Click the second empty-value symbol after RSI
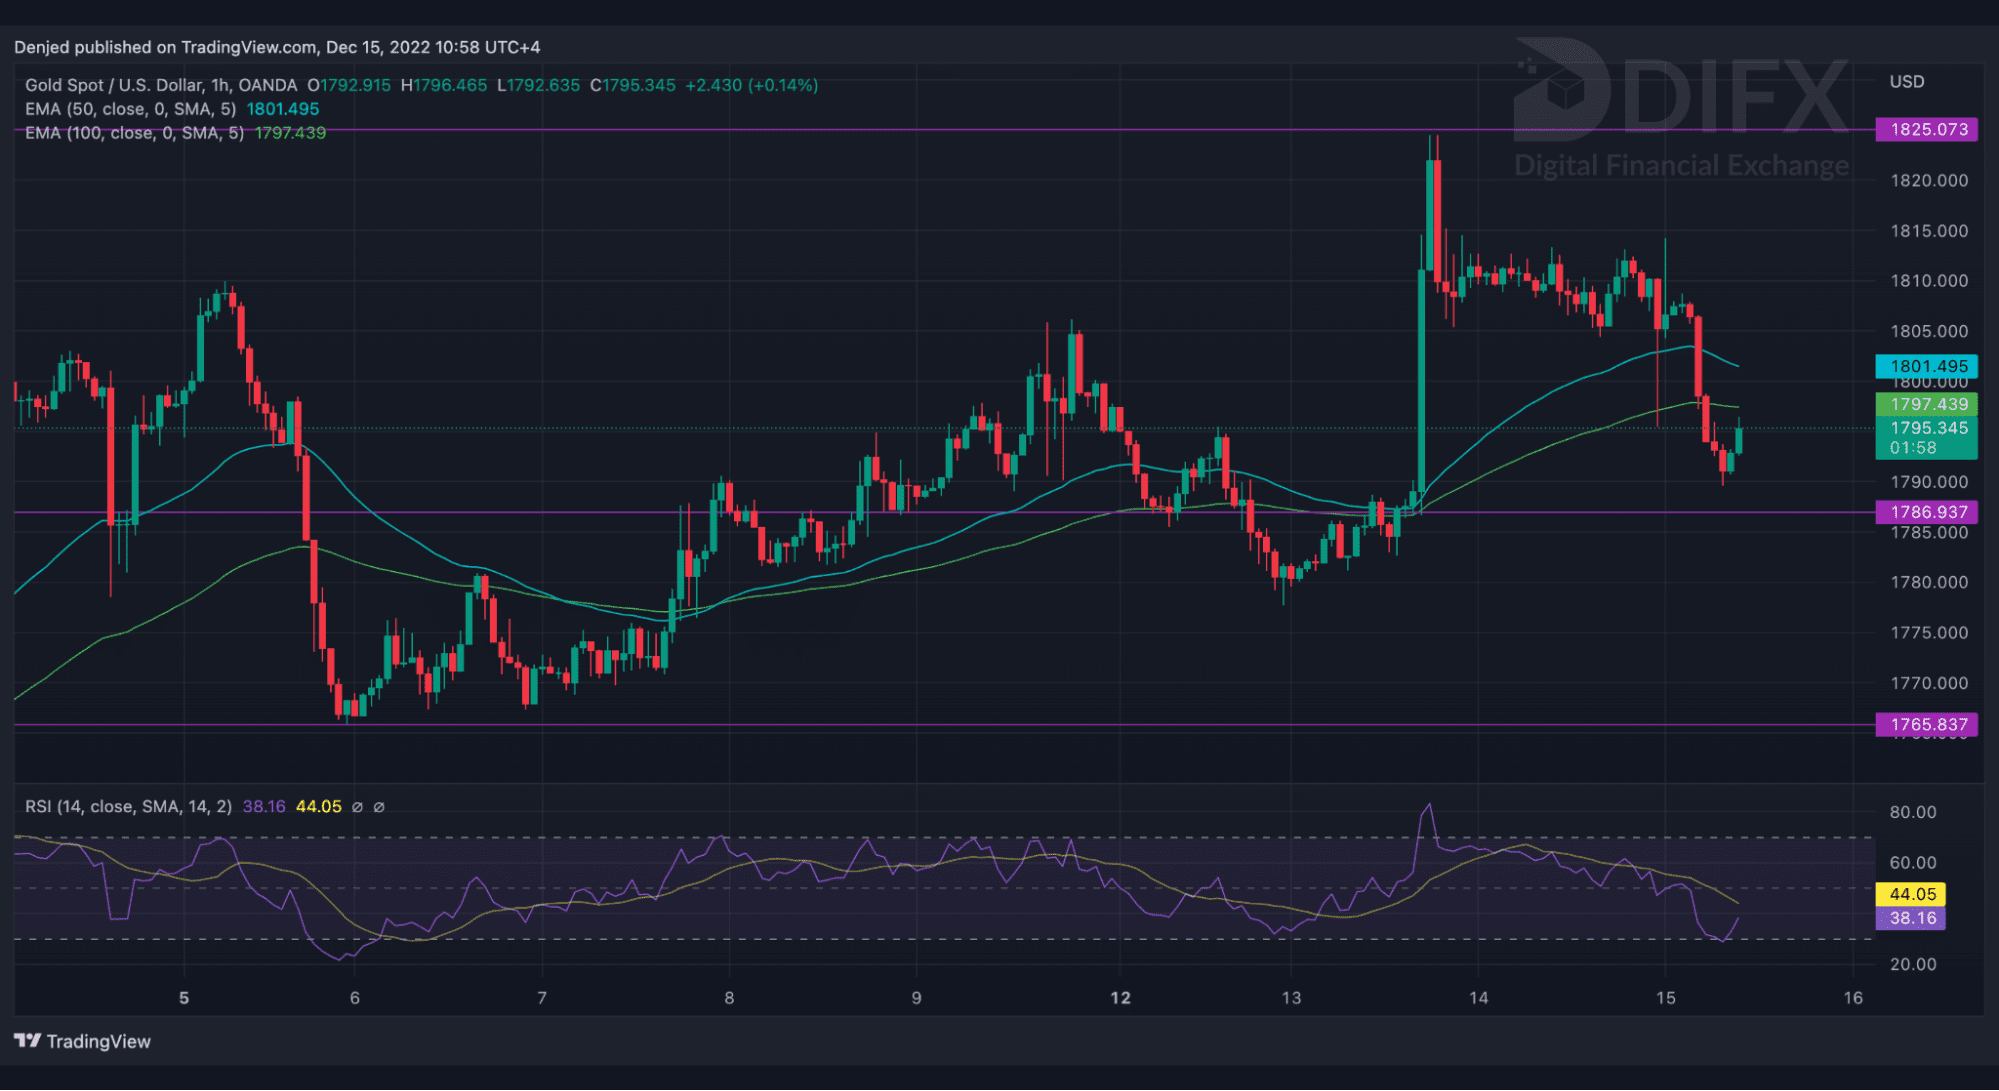 pos(379,807)
